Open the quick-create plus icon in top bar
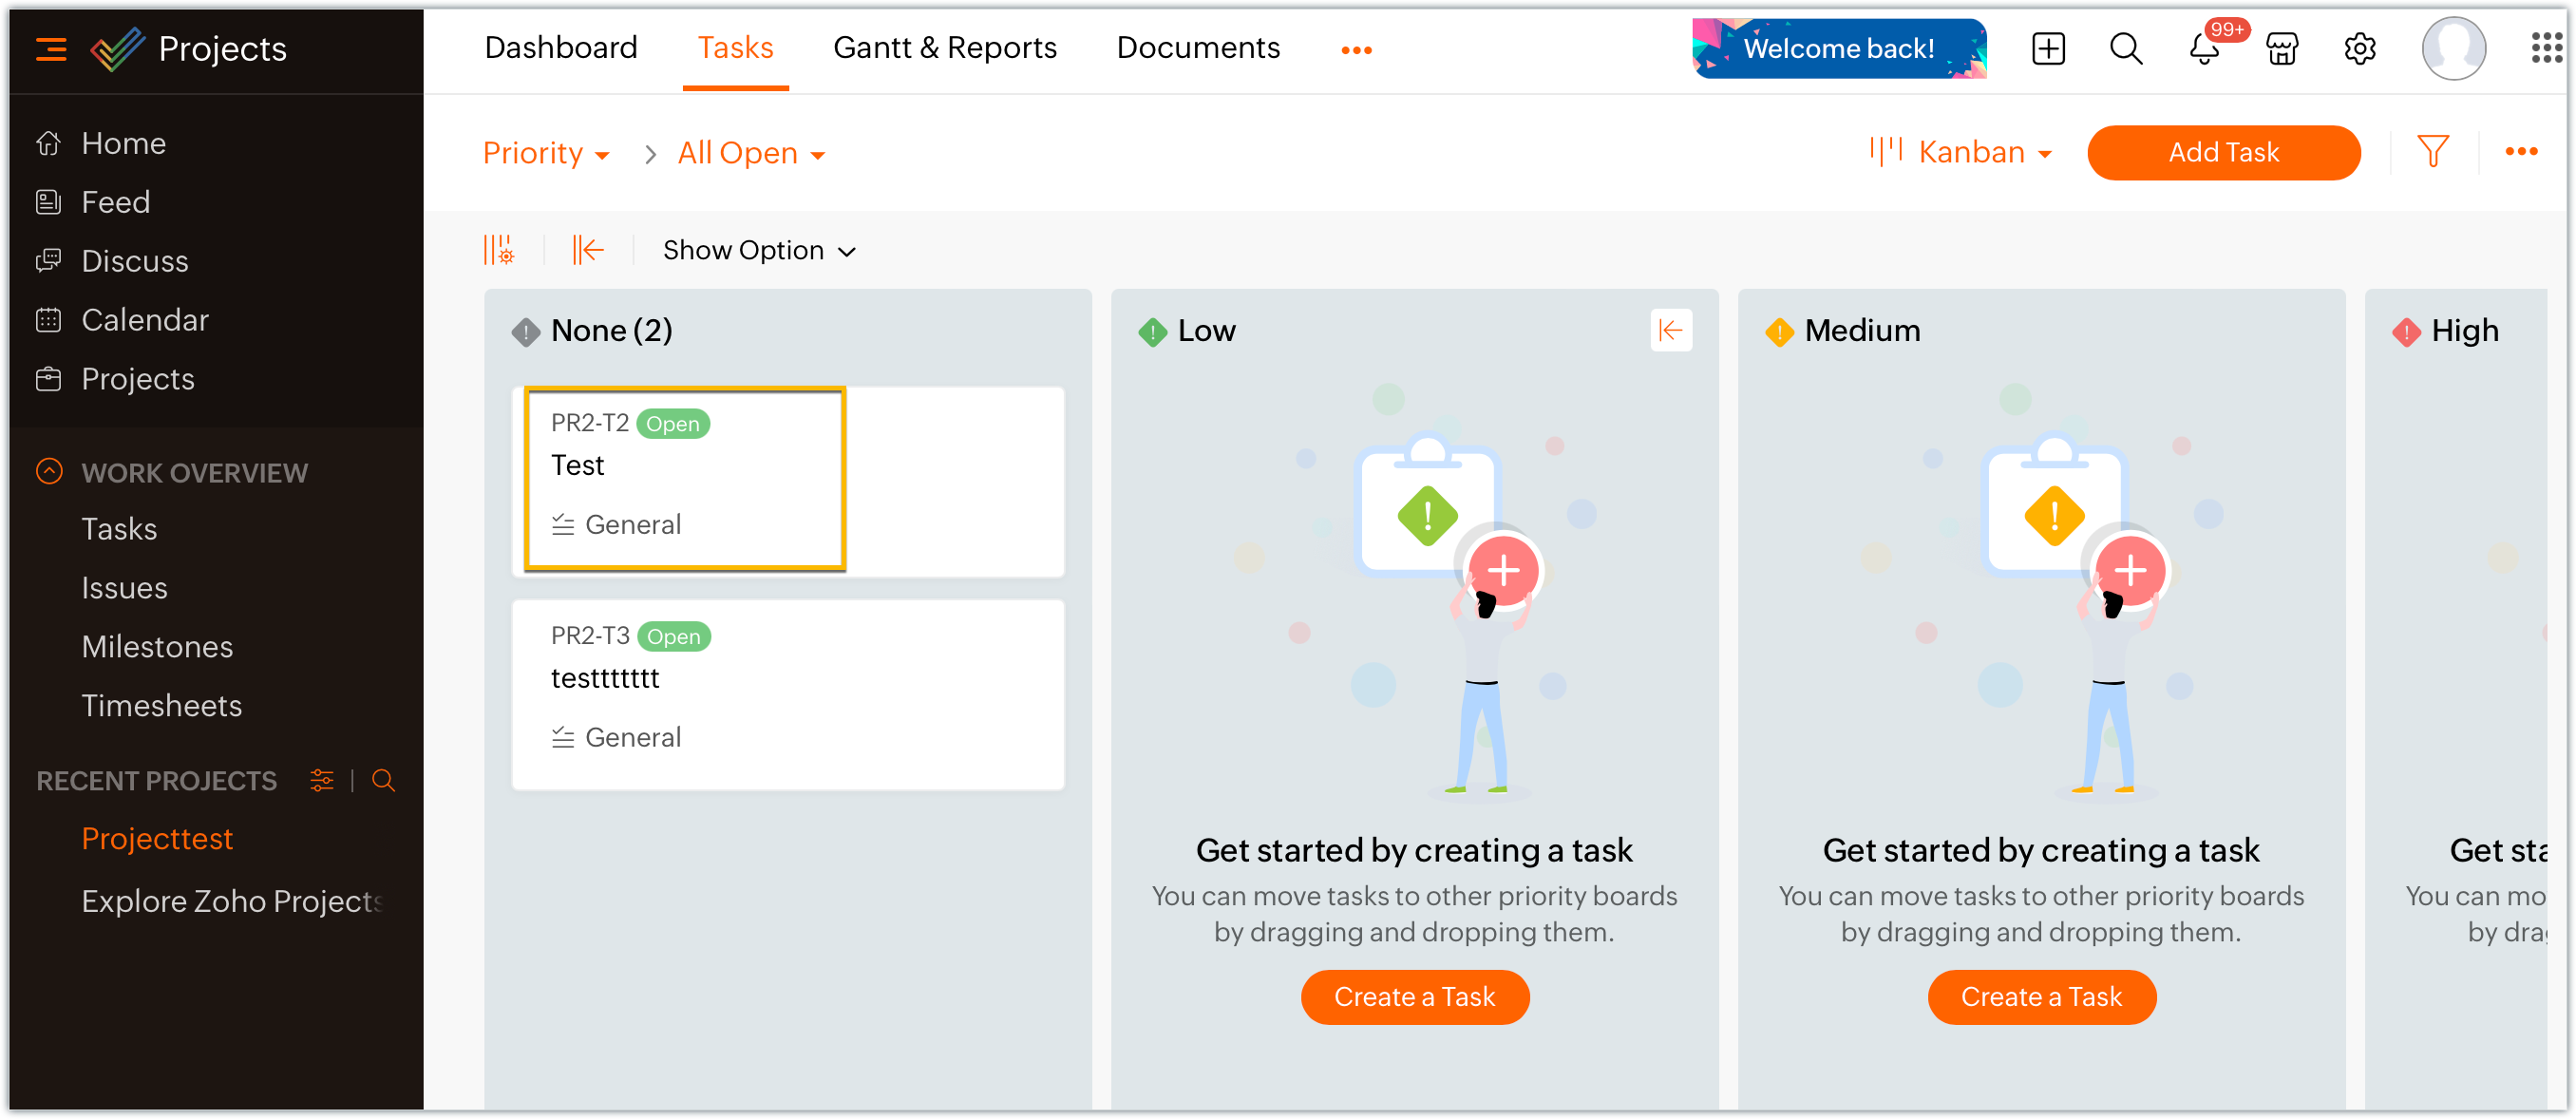Image resolution: width=2576 pixels, height=1119 pixels. (2048, 48)
